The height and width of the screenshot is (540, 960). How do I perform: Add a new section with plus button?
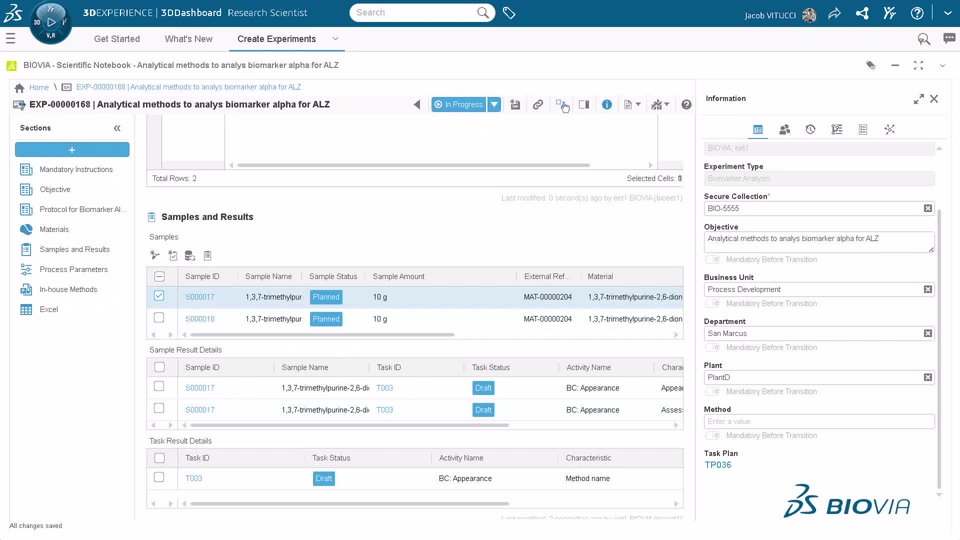72,149
